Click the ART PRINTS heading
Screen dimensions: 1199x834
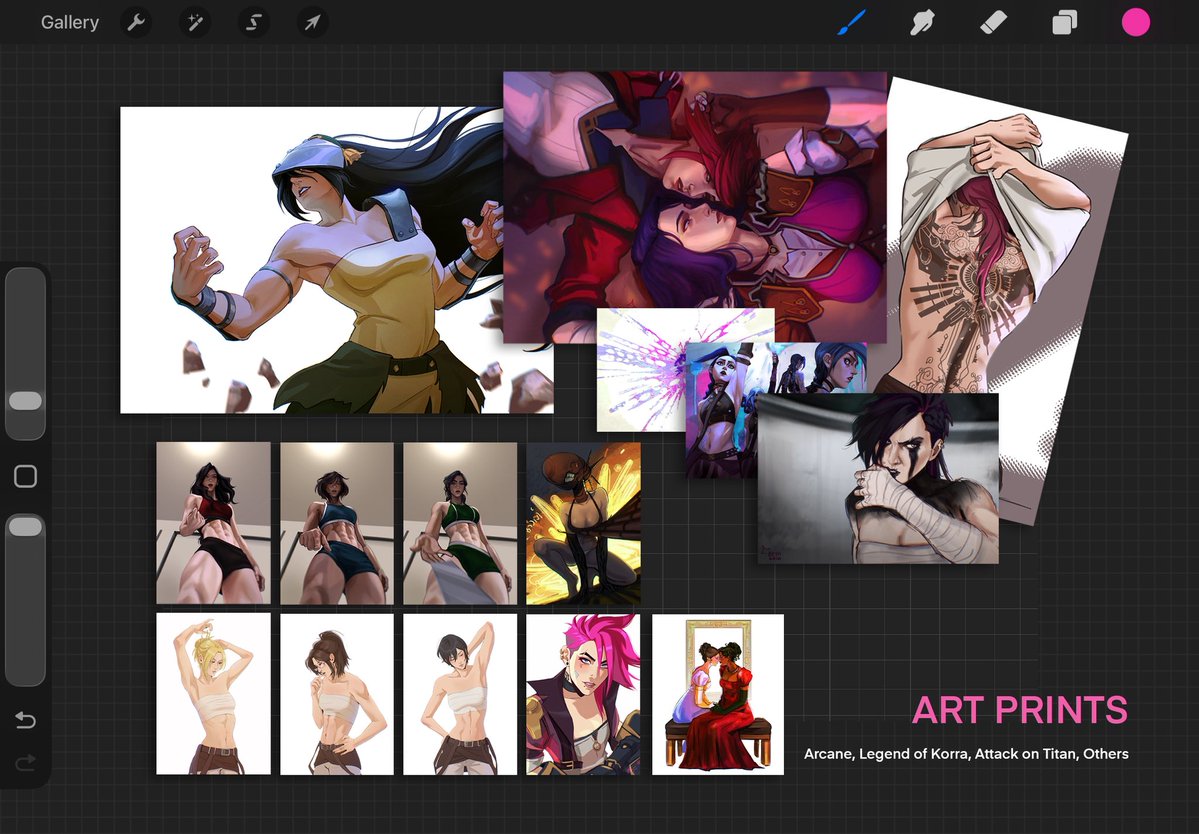click(x=1019, y=710)
